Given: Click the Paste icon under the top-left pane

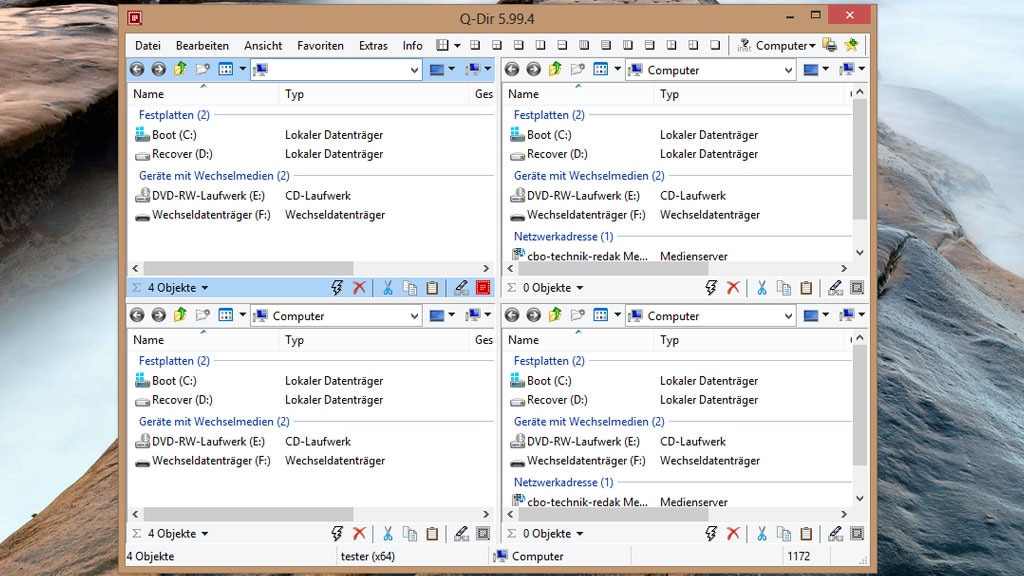Looking at the screenshot, I should click(x=432, y=287).
